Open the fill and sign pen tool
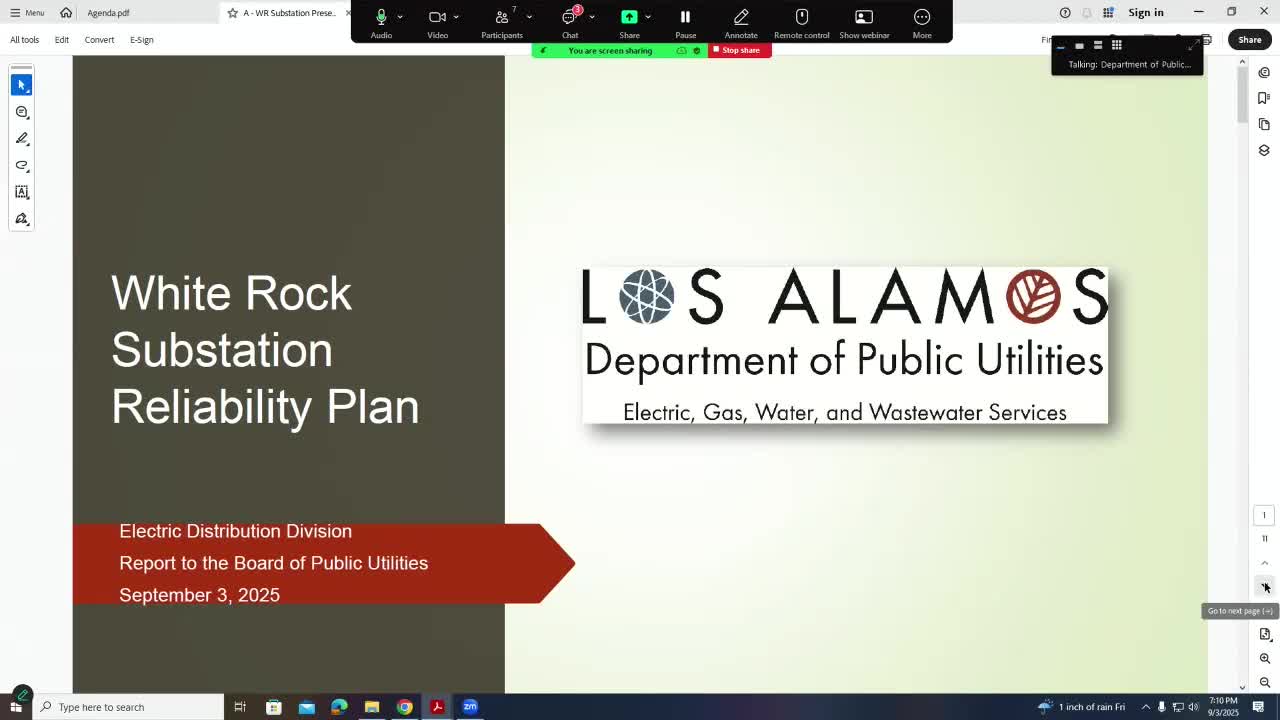Viewport: 1280px width, 720px height. 22,219
